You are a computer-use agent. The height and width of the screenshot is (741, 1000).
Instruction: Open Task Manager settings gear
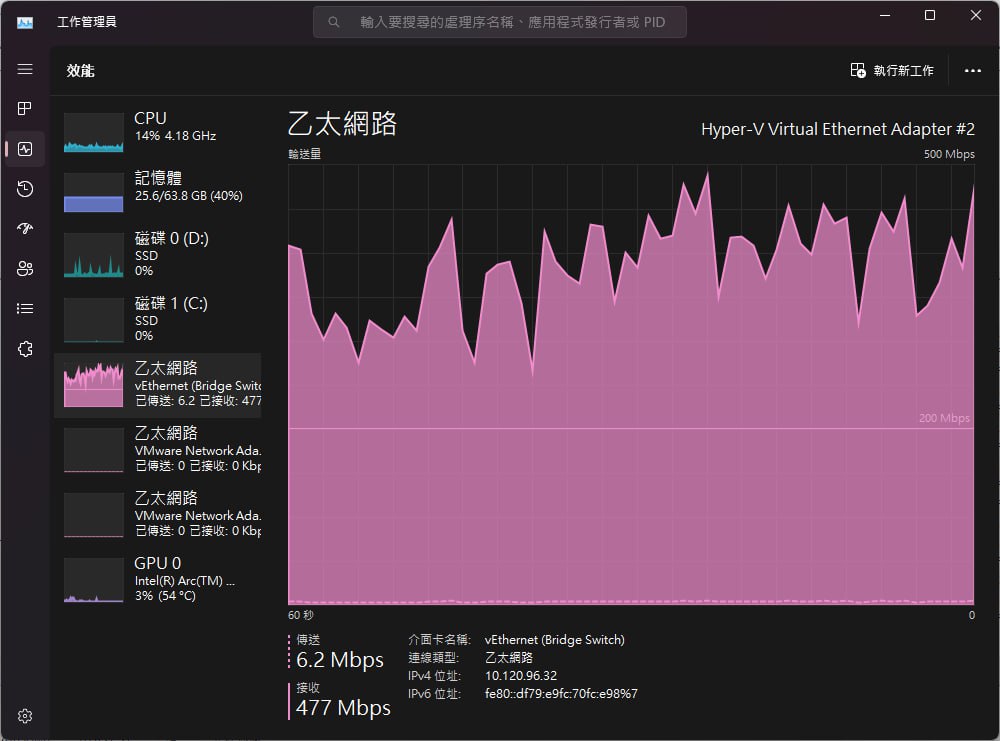pos(25,715)
